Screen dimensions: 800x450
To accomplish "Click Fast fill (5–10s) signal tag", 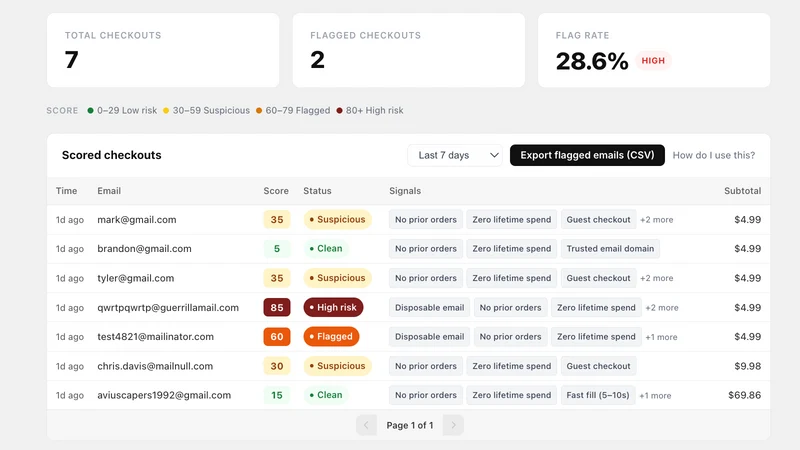I will point(598,395).
